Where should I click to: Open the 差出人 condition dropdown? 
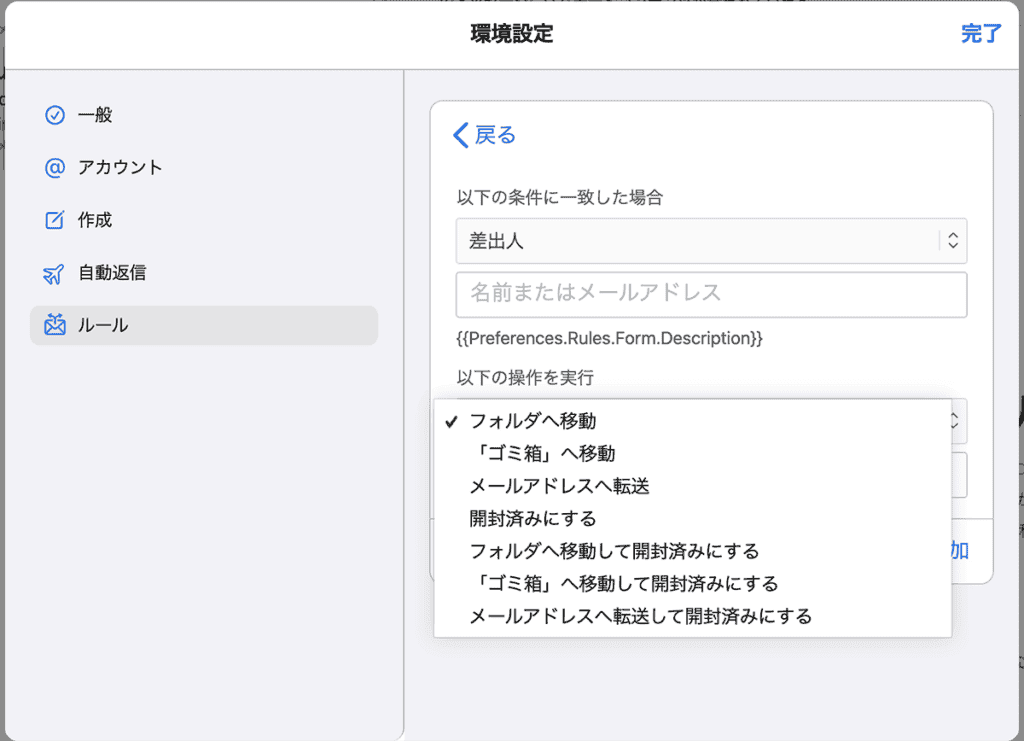[711, 241]
